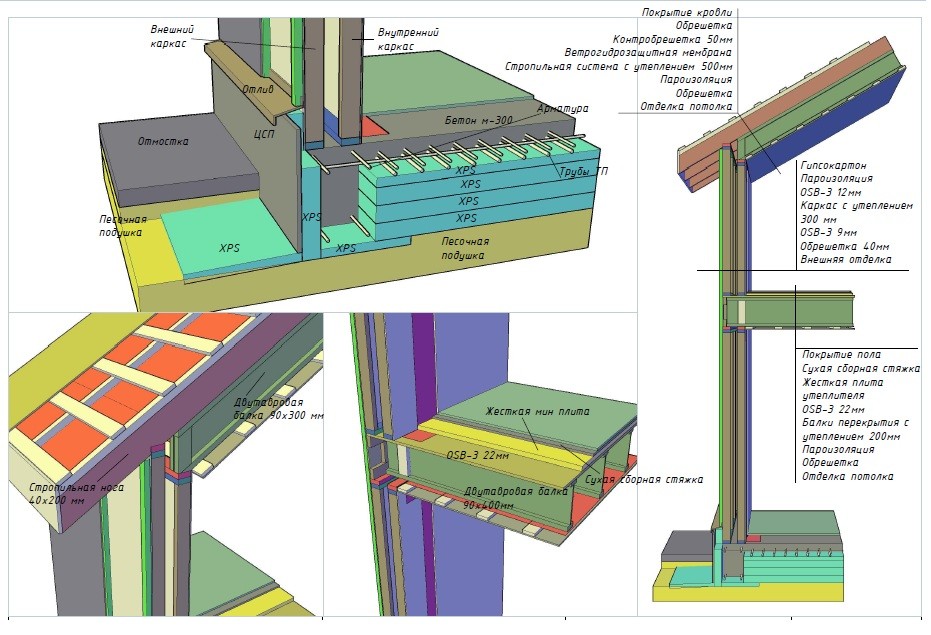Screen dimensions: 931x635
Task: Select the "Бетон м-300" label
Action: coord(478,119)
